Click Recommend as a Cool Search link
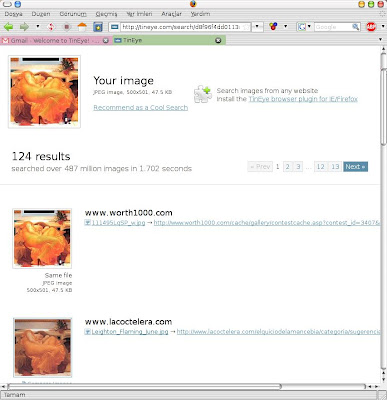The image size is (387, 400). [x=141, y=108]
